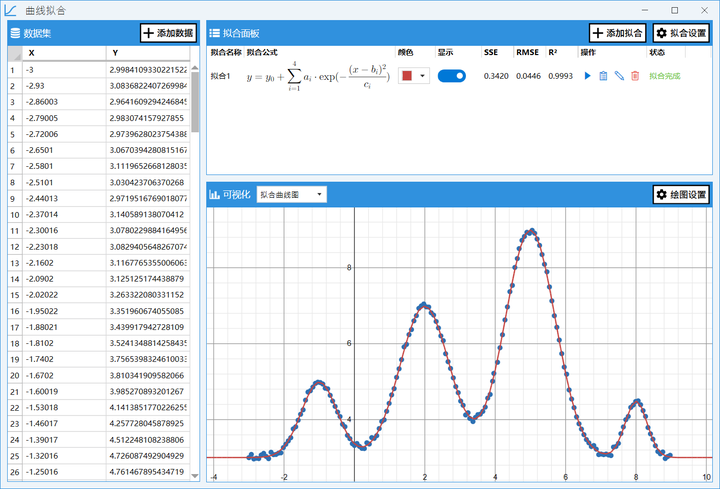Open the 拟合曲线图 chart type dropdown
The width and height of the screenshot is (720, 489).
292,195
